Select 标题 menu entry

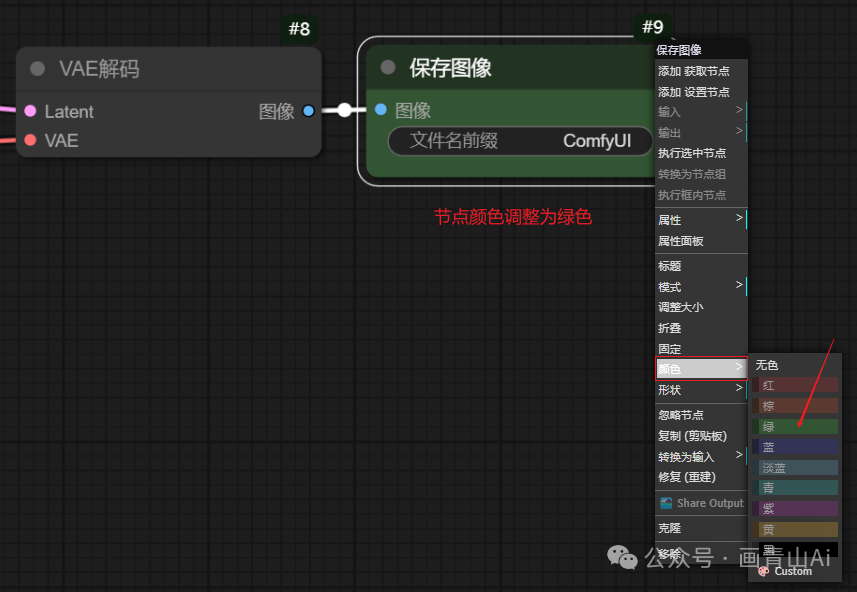click(x=701, y=266)
